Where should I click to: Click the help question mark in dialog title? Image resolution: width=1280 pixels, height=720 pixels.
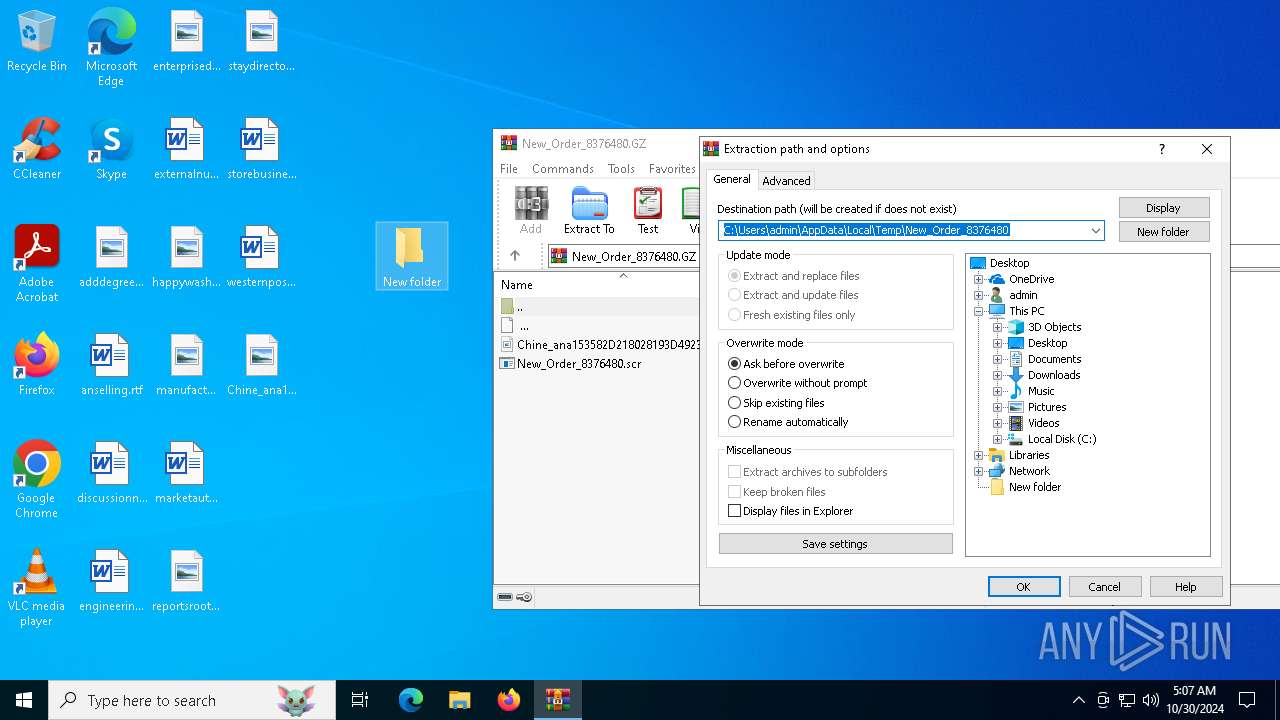coord(1161,149)
